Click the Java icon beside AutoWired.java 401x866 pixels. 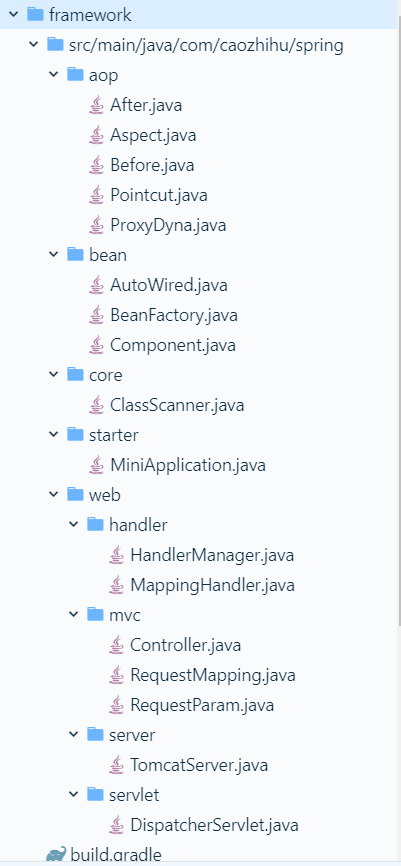97,285
